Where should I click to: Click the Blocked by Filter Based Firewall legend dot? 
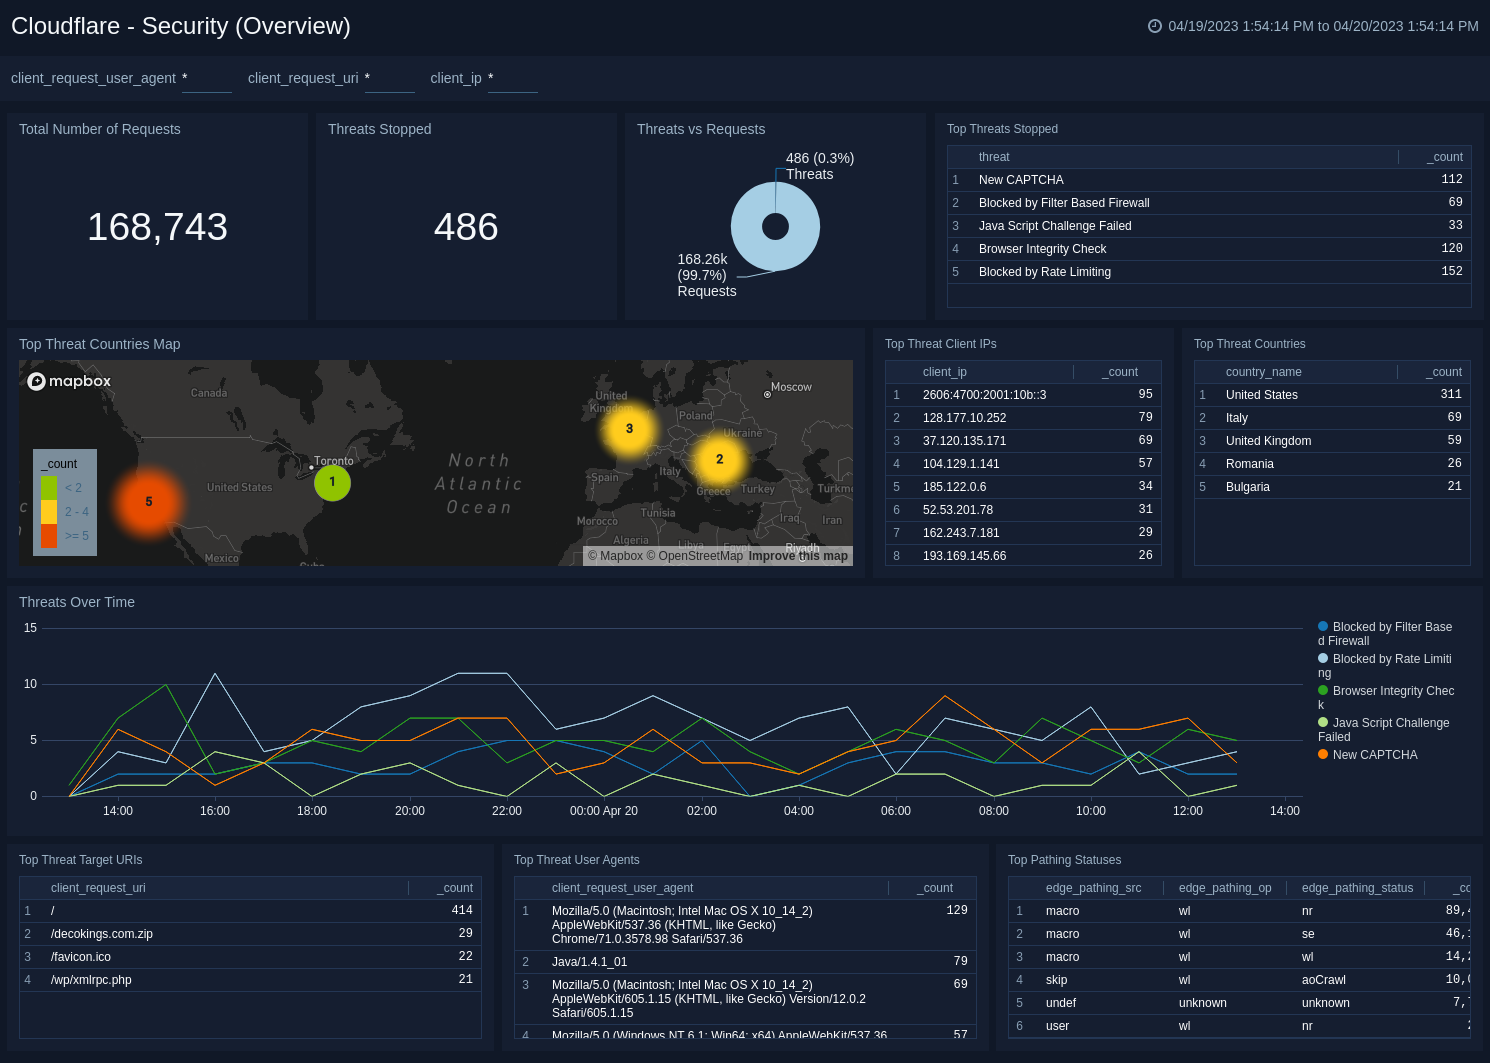coord(1324,627)
